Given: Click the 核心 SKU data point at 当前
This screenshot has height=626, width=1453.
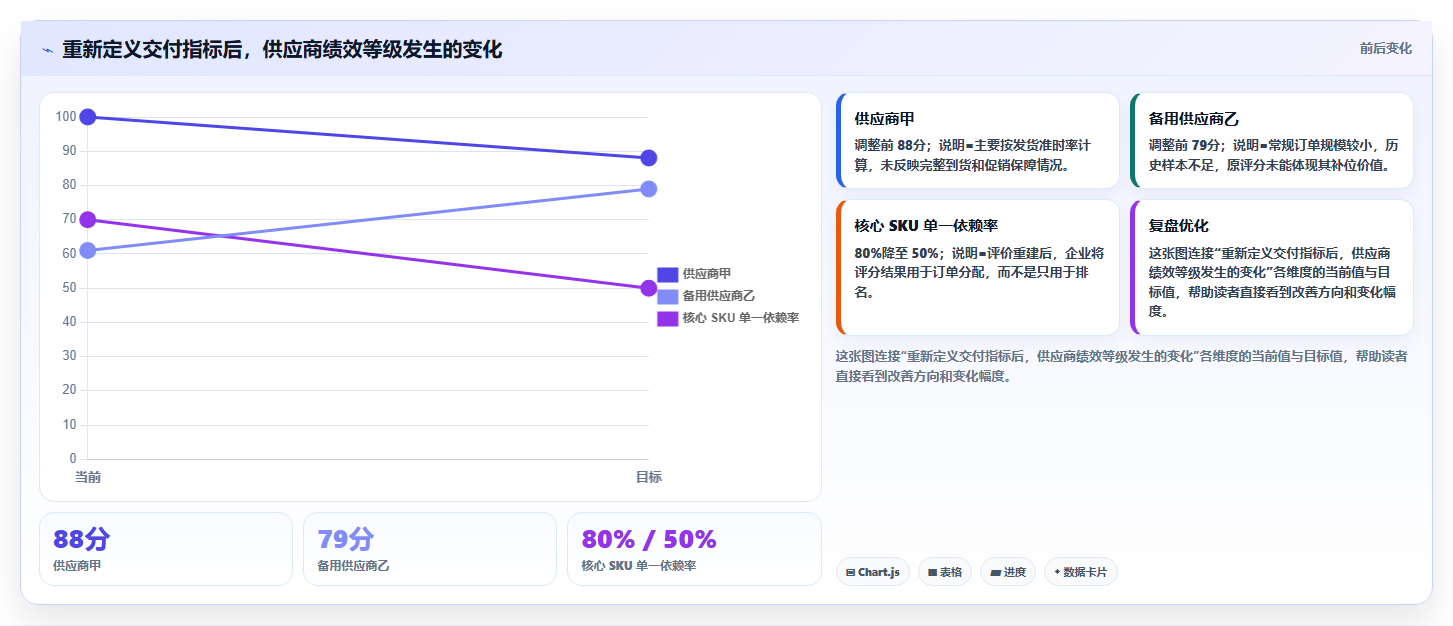Looking at the screenshot, I should click(88, 220).
